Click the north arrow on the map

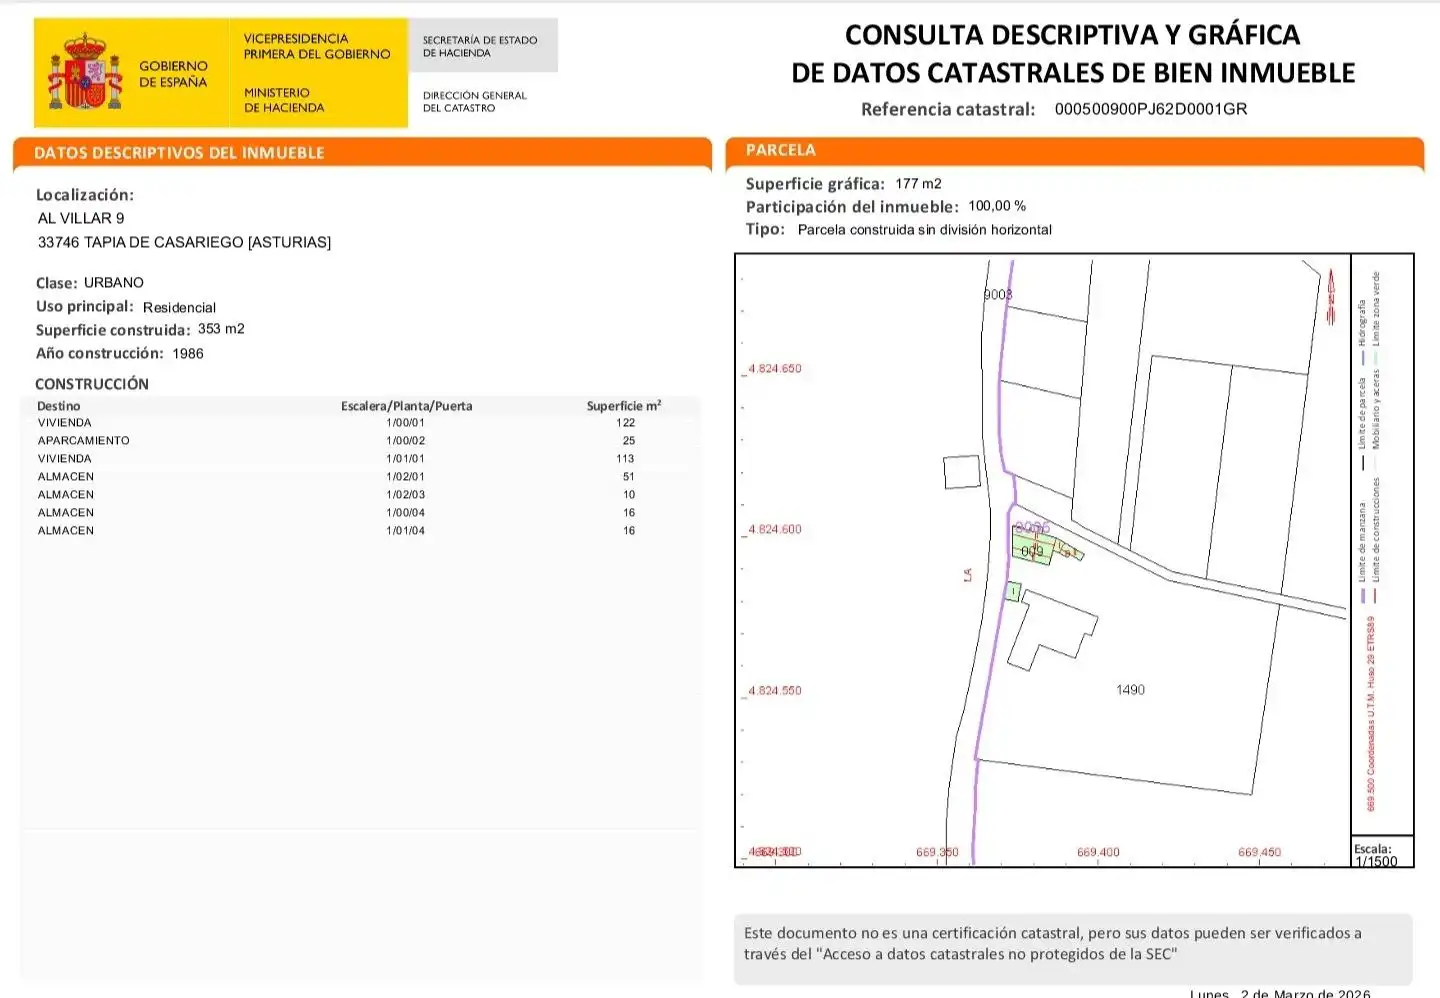(x=1331, y=296)
